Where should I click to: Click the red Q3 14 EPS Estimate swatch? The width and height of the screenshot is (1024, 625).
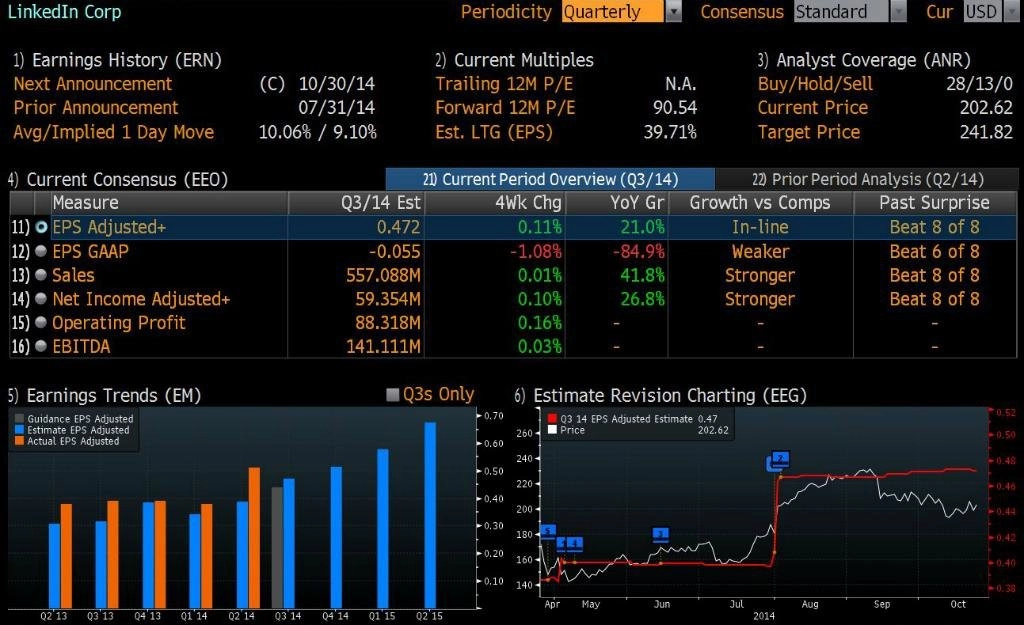[552, 419]
